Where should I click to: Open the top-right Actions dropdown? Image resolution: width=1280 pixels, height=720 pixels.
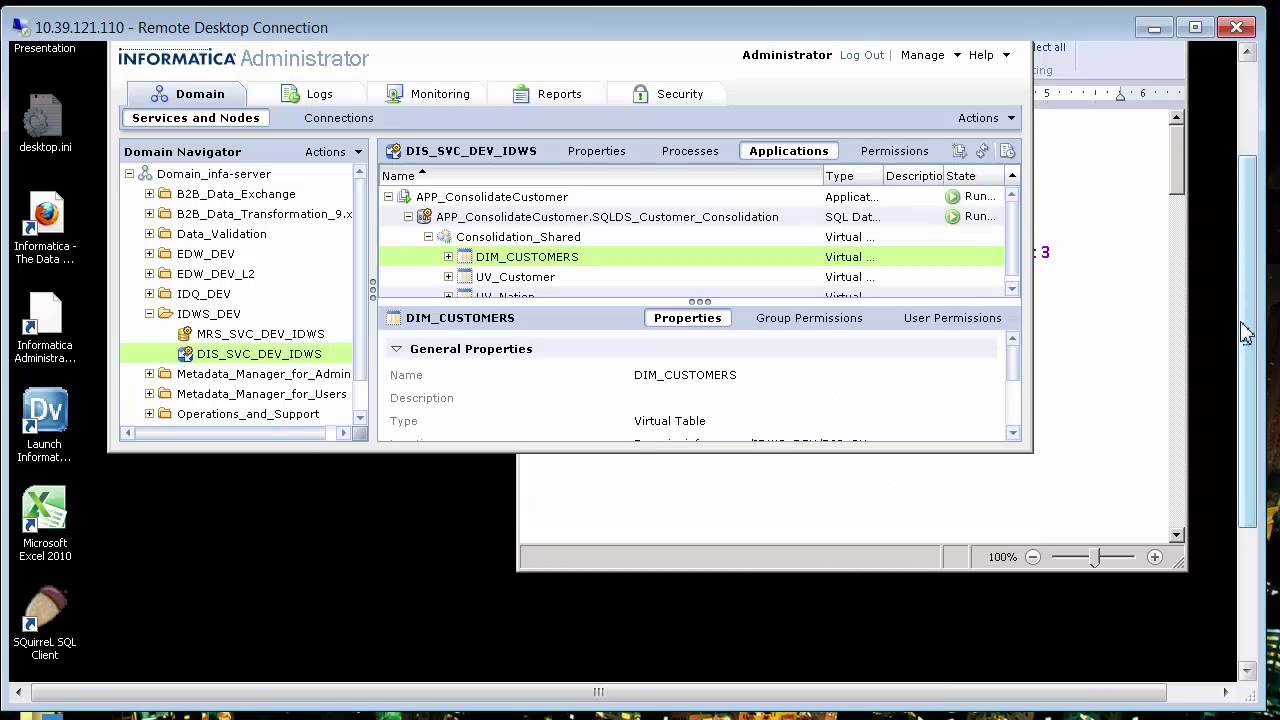[987, 118]
